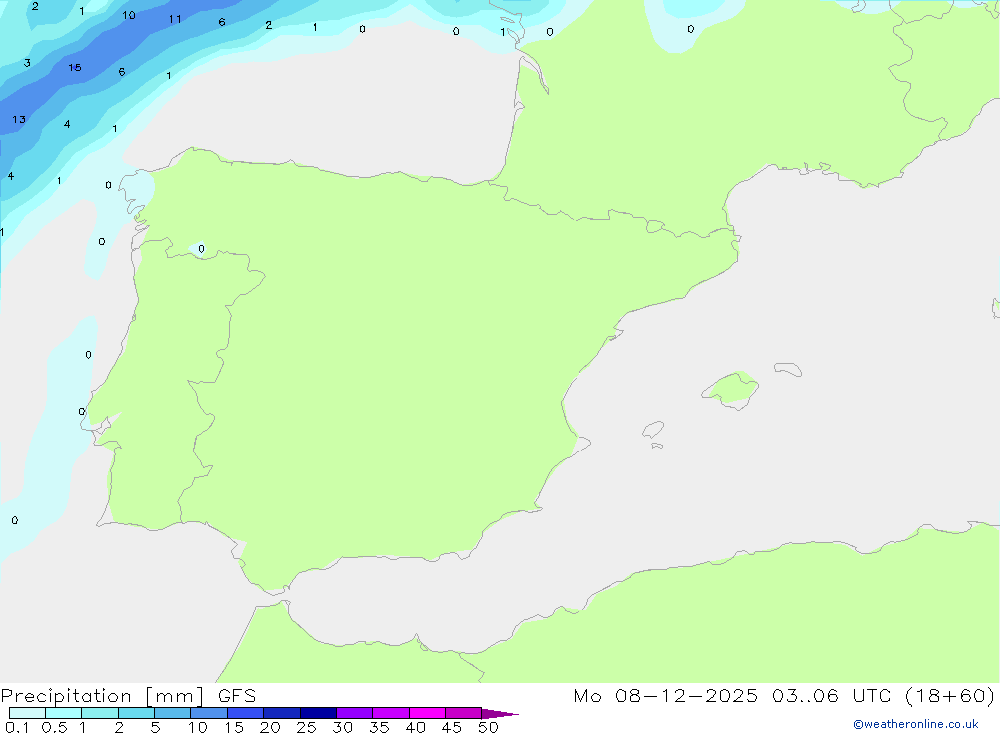
Task: Click the date '08-12-2025' in the caption
Action: (x=686, y=695)
